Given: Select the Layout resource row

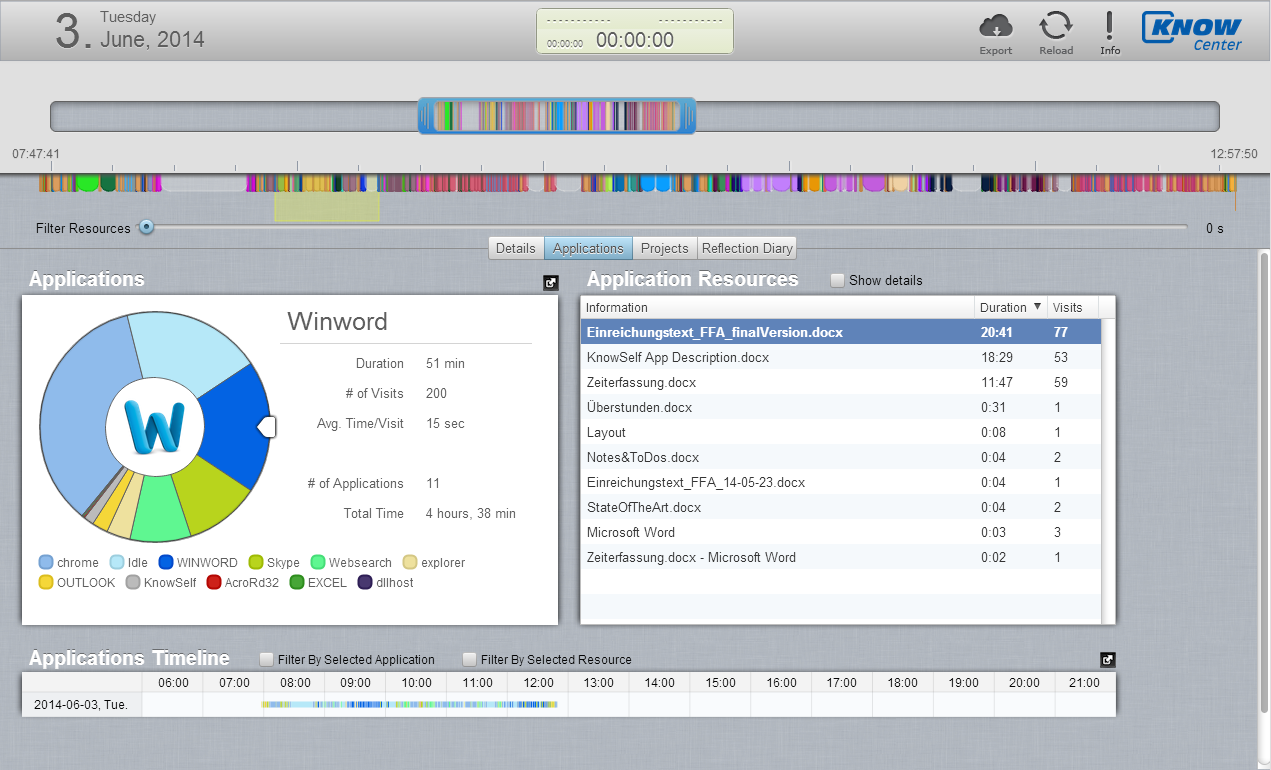Looking at the screenshot, I should [x=841, y=432].
